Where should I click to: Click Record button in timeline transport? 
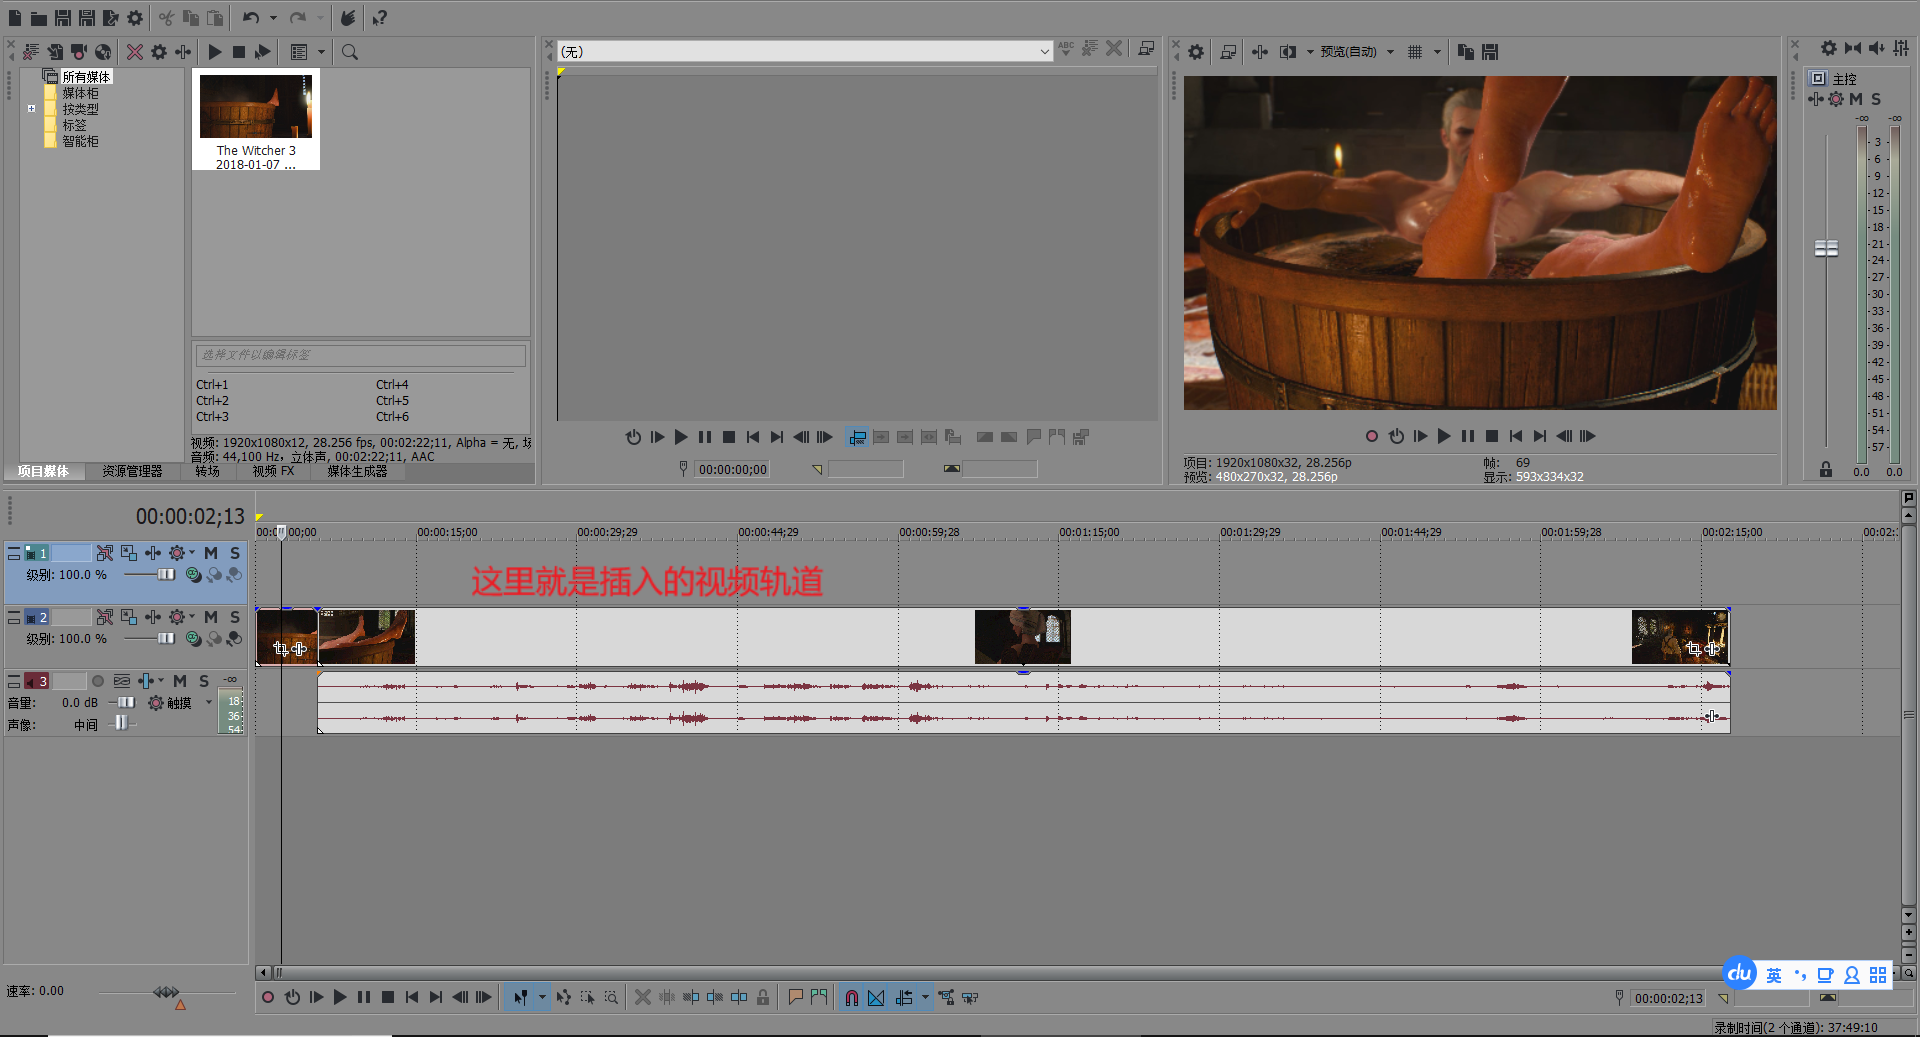pos(268,997)
